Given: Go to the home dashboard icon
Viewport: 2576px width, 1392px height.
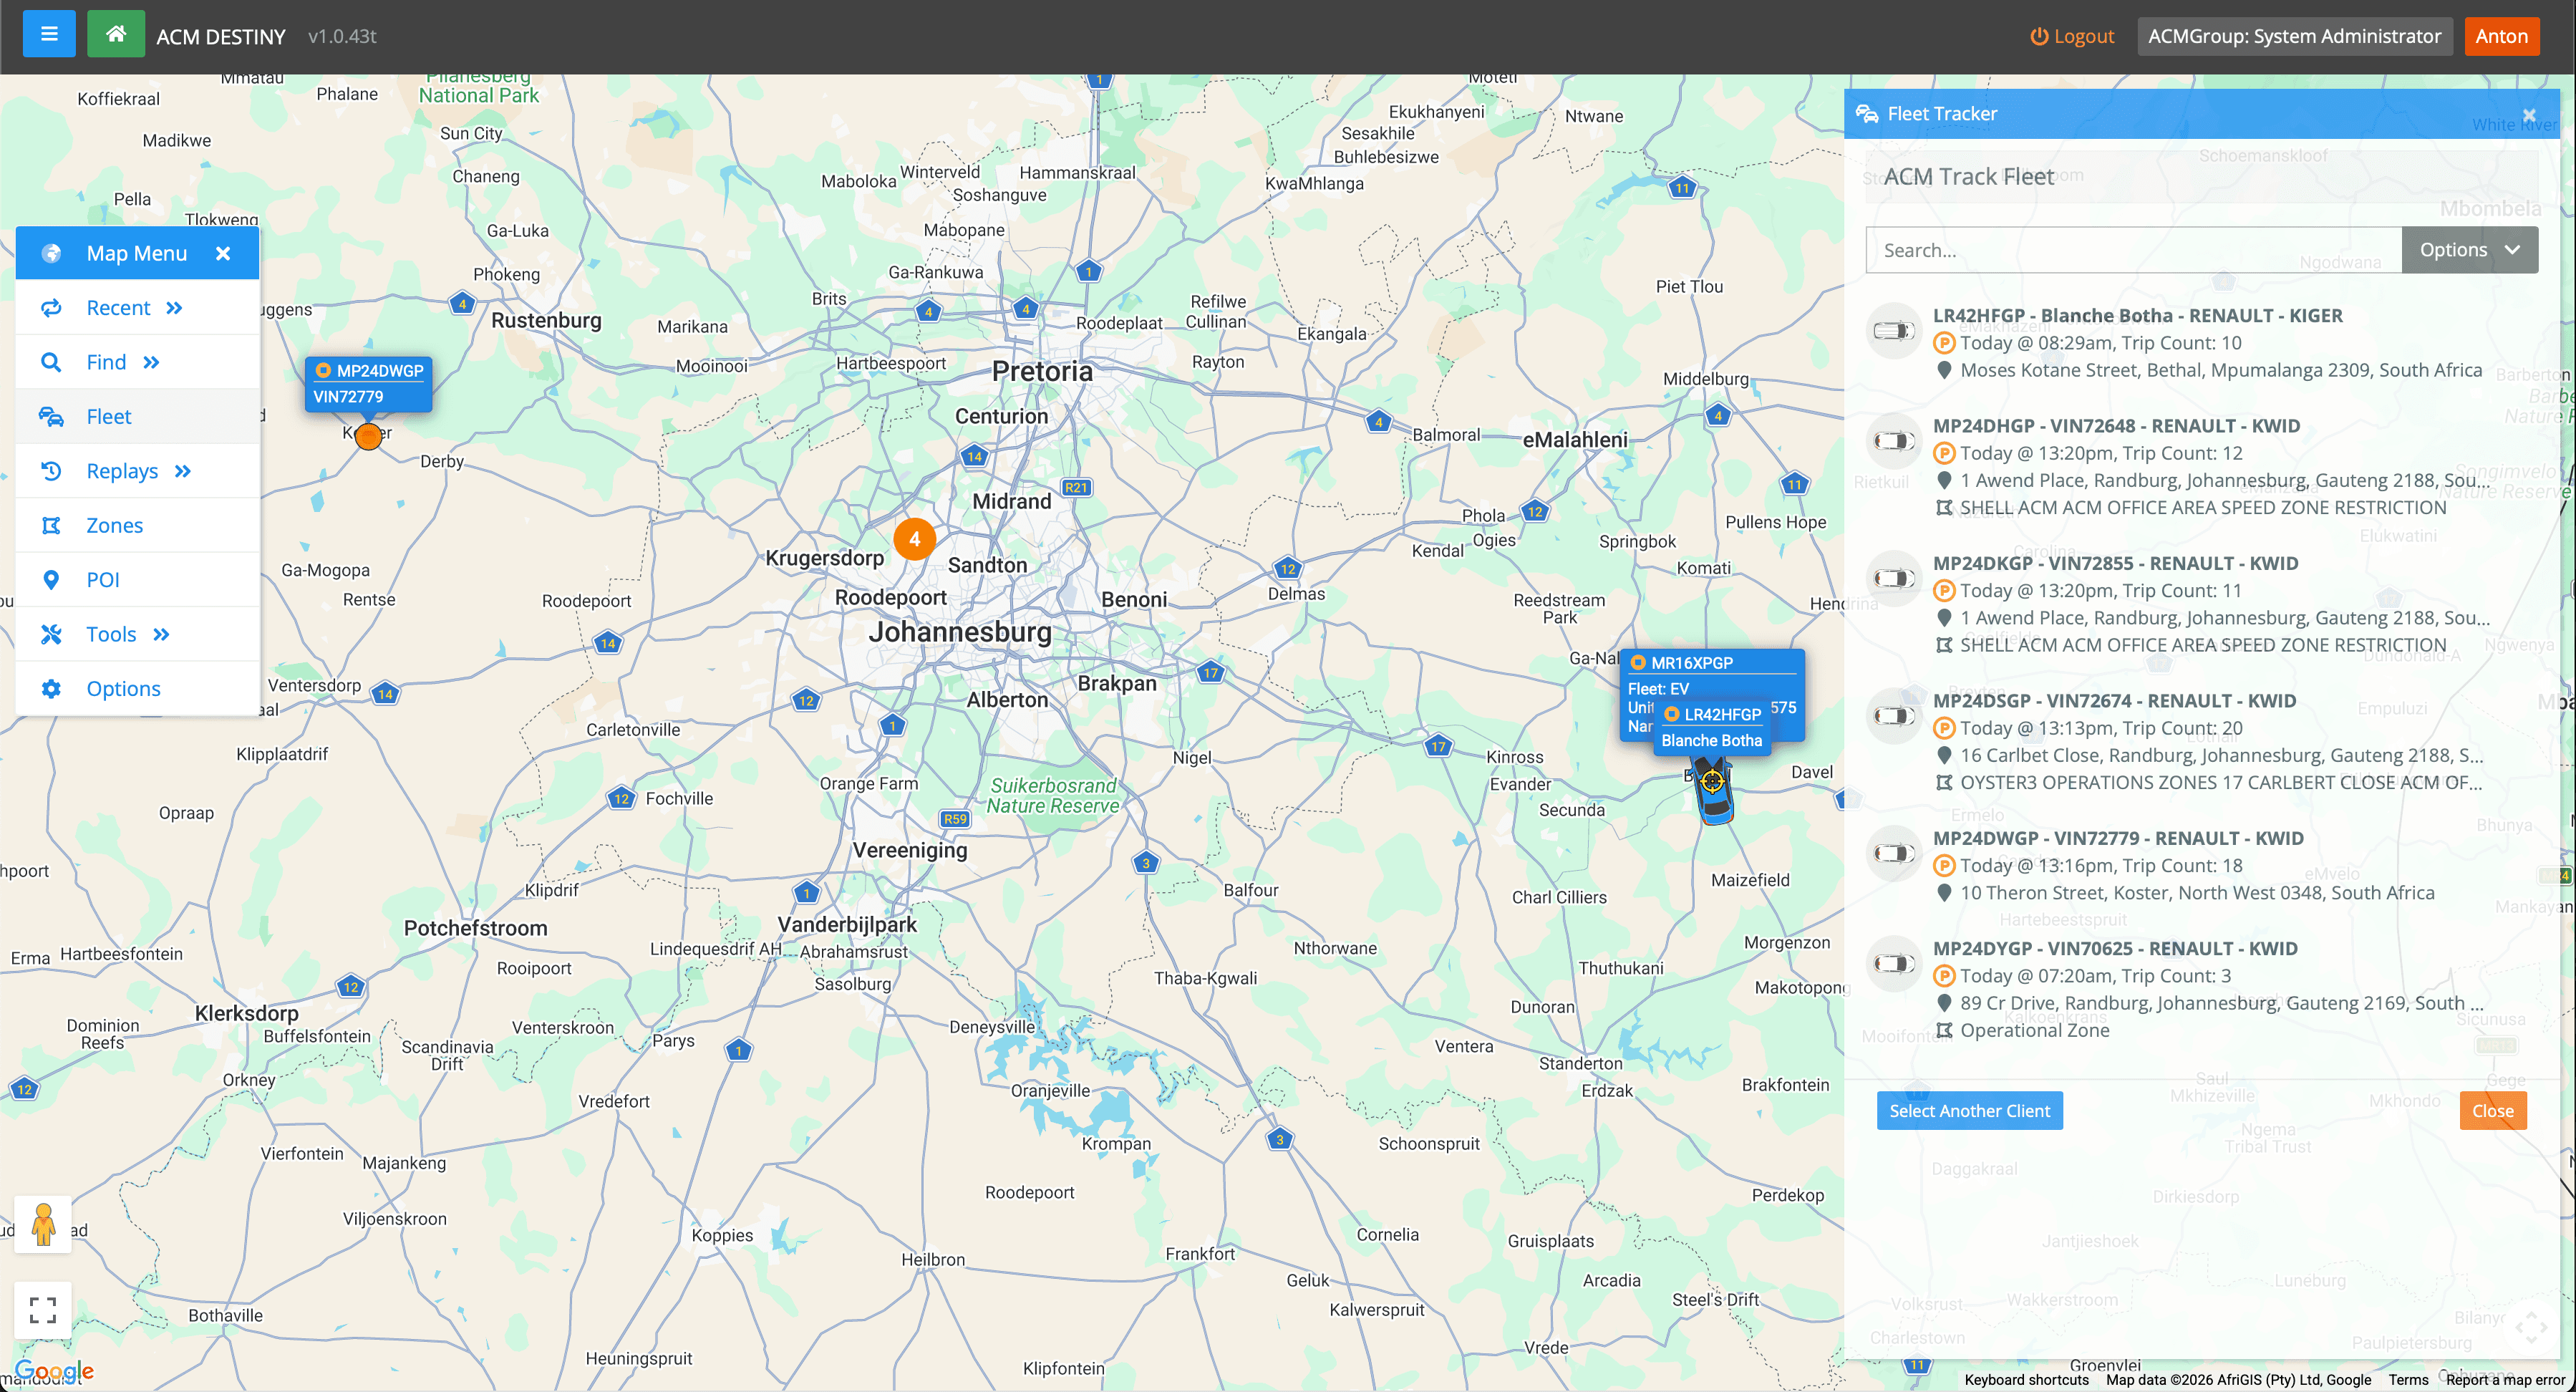Looking at the screenshot, I should 116,35.
